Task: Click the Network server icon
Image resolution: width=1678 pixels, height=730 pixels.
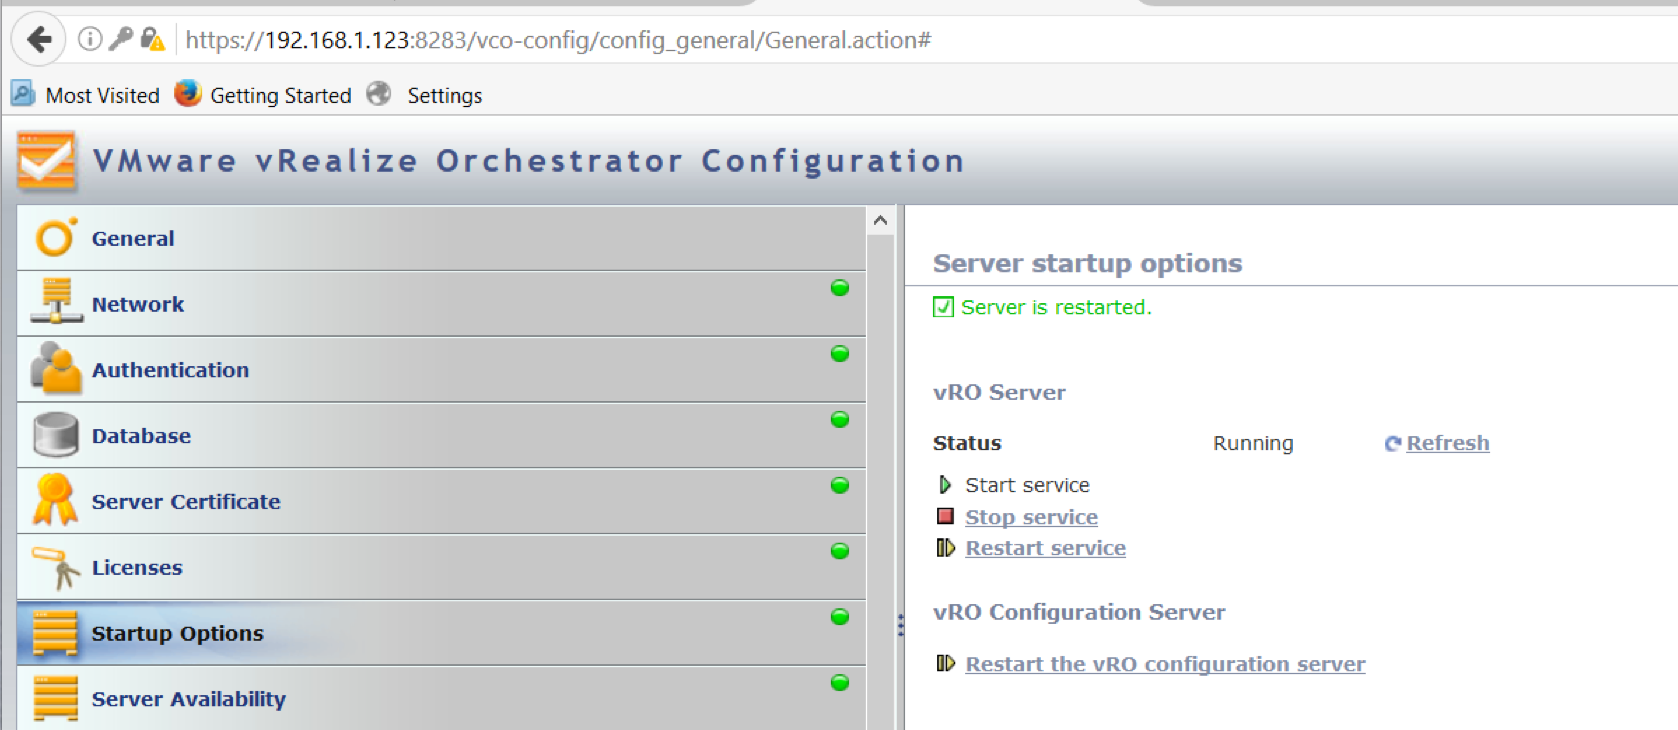Action: tap(57, 301)
